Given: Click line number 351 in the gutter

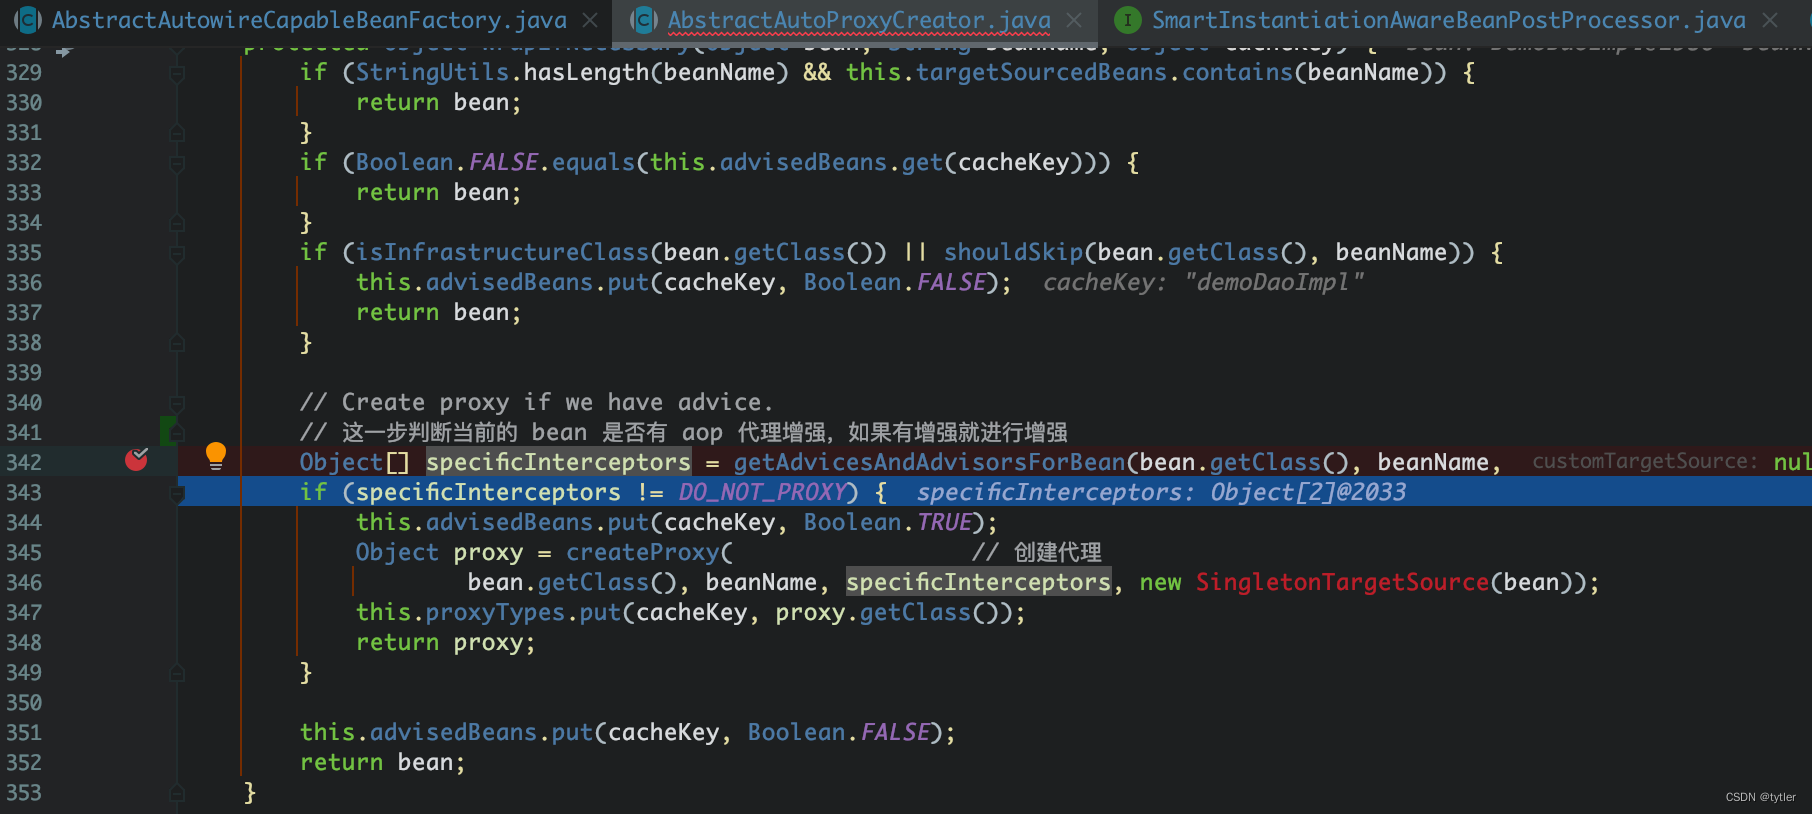Looking at the screenshot, I should tap(24, 733).
